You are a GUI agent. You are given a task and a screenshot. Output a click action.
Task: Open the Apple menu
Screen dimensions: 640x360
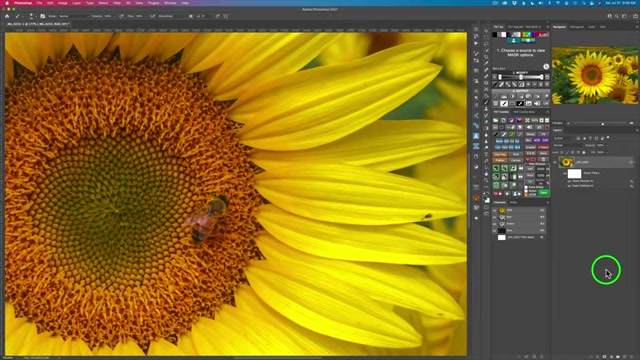7,3
